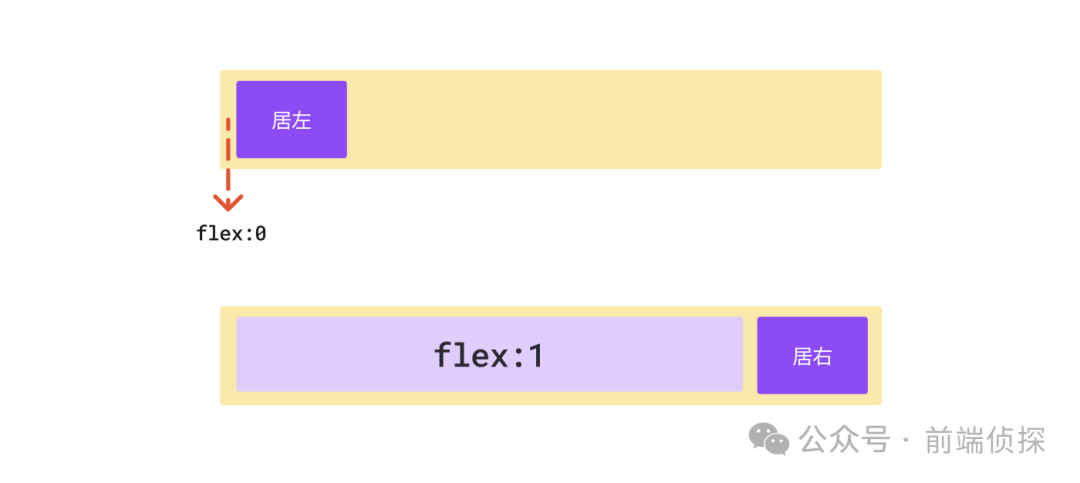Click the yellow gap between flex:1 and 居右
1080x483 pixels.
(x=750, y=356)
